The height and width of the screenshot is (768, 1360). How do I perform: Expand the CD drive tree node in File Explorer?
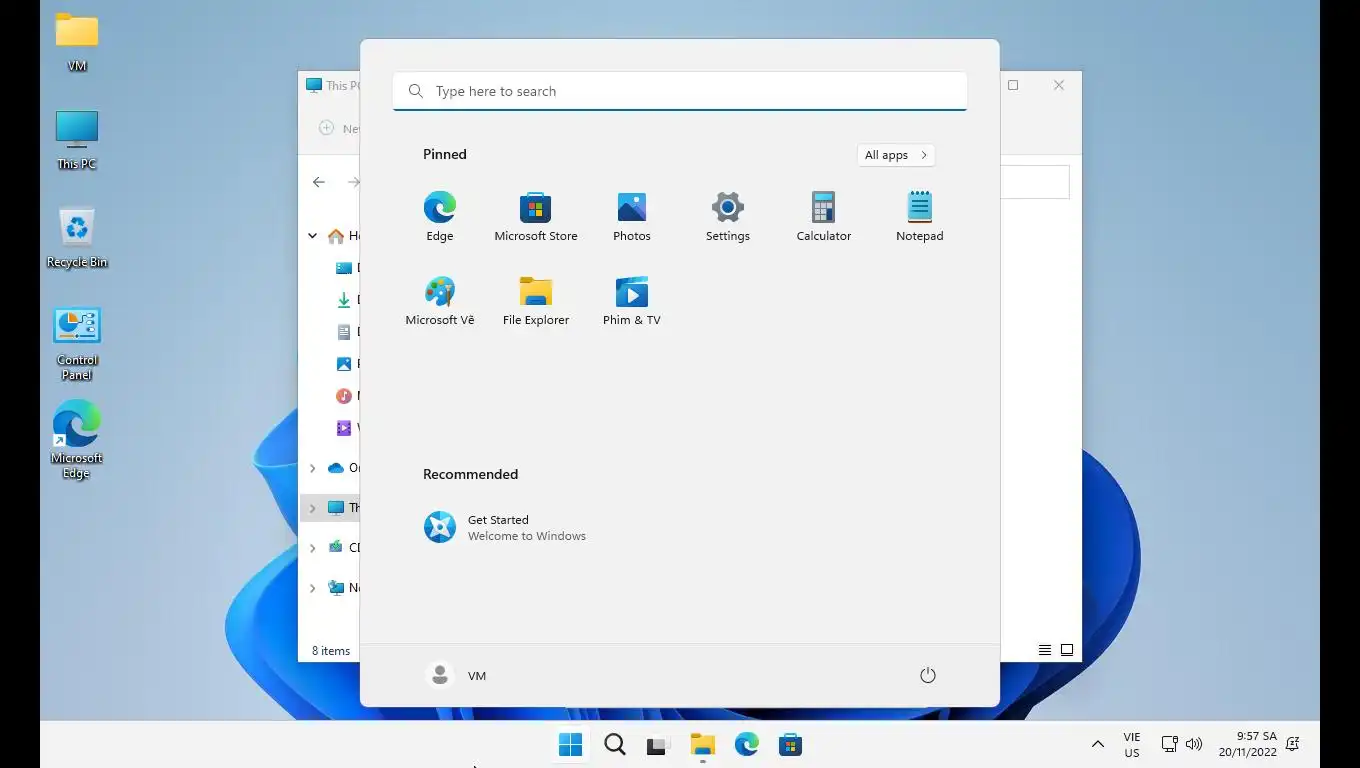(312, 548)
